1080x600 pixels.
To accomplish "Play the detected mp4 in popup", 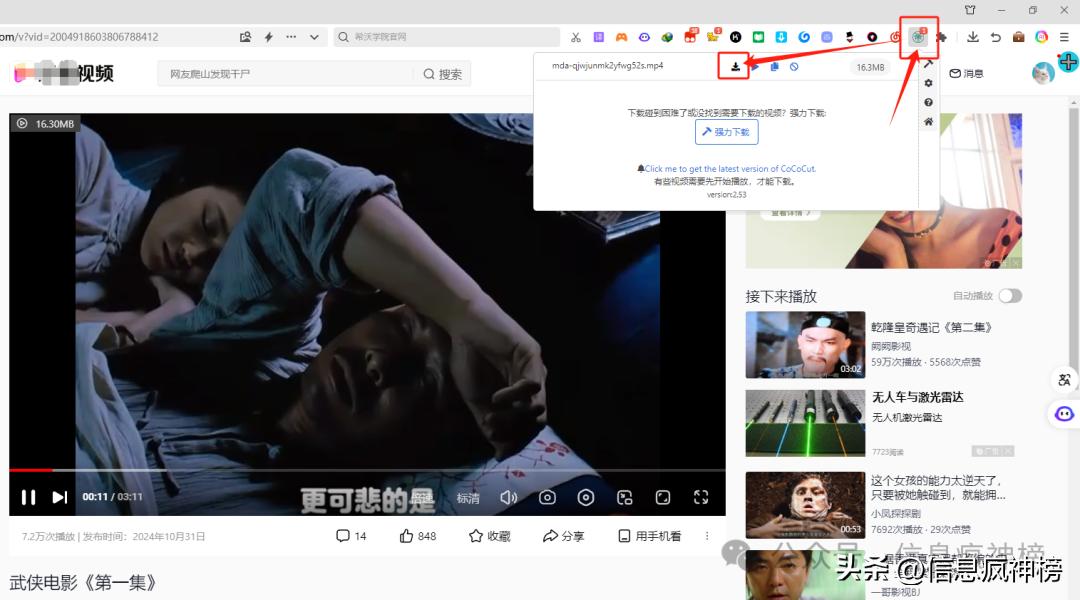I will coord(756,67).
